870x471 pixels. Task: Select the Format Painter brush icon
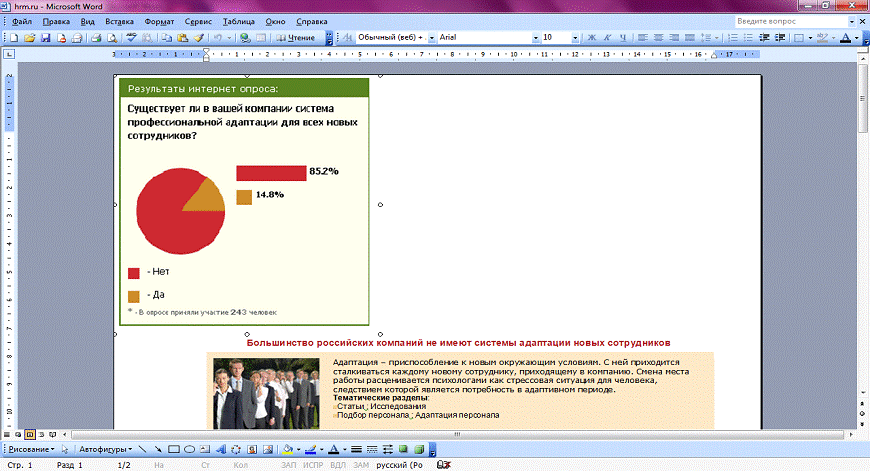[x=199, y=37]
